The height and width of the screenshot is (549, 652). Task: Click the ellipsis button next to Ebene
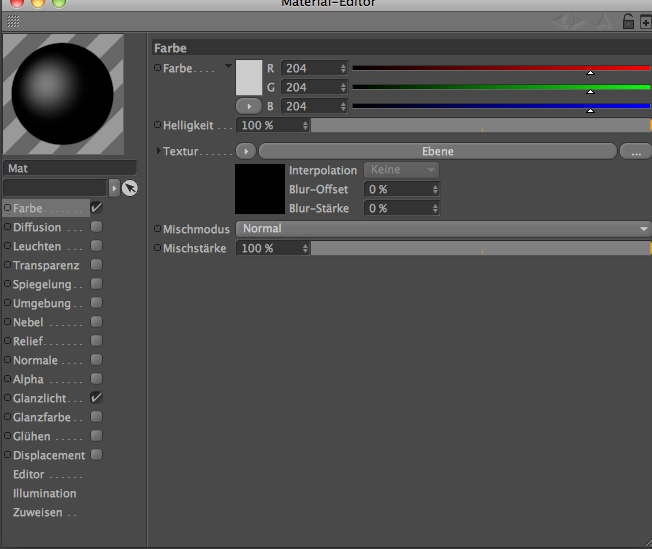[x=636, y=151]
